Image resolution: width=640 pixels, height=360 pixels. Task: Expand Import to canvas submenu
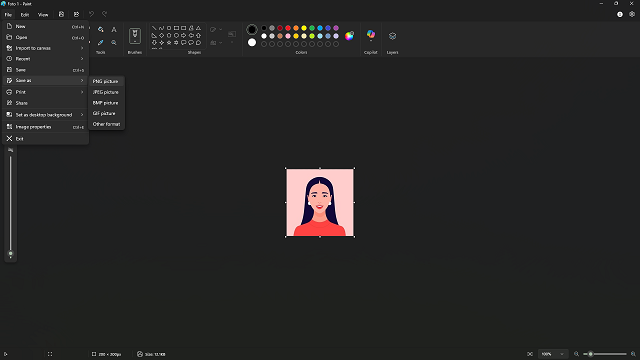coord(46,48)
